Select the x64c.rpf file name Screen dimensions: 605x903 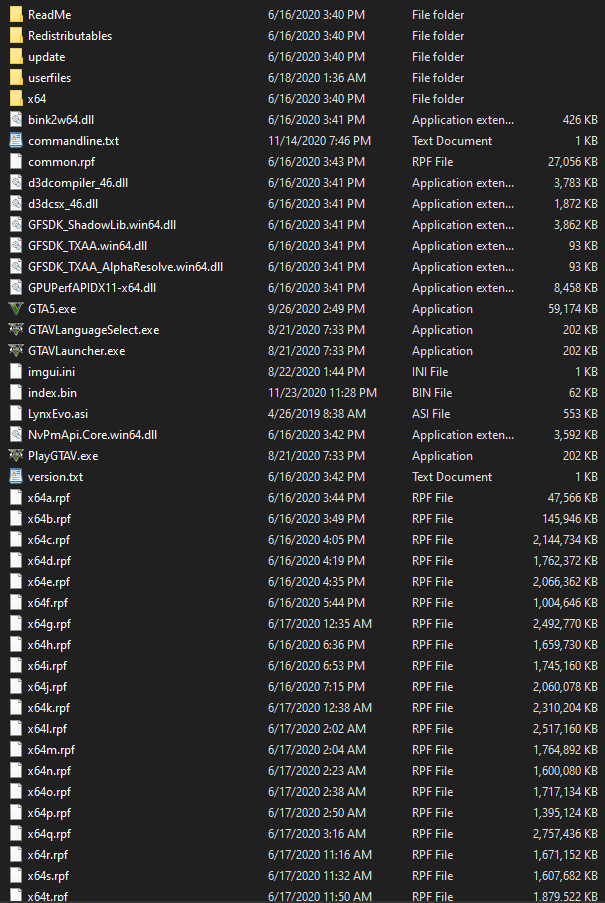pos(49,540)
